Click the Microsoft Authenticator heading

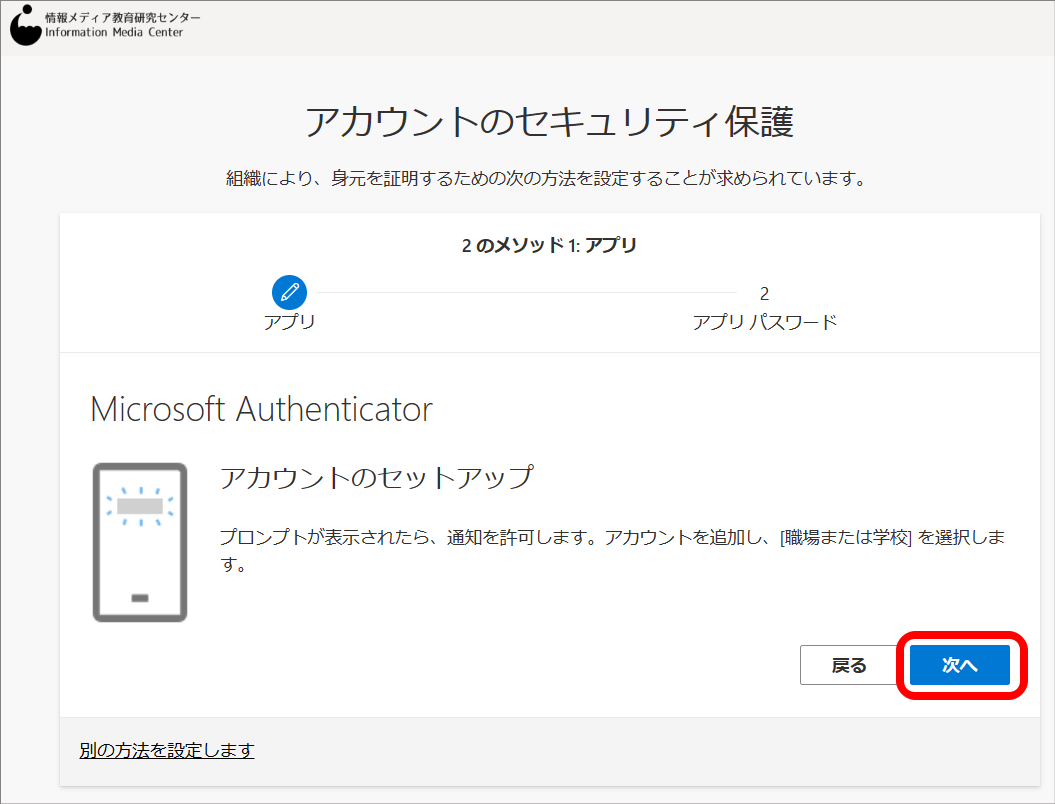261,409
